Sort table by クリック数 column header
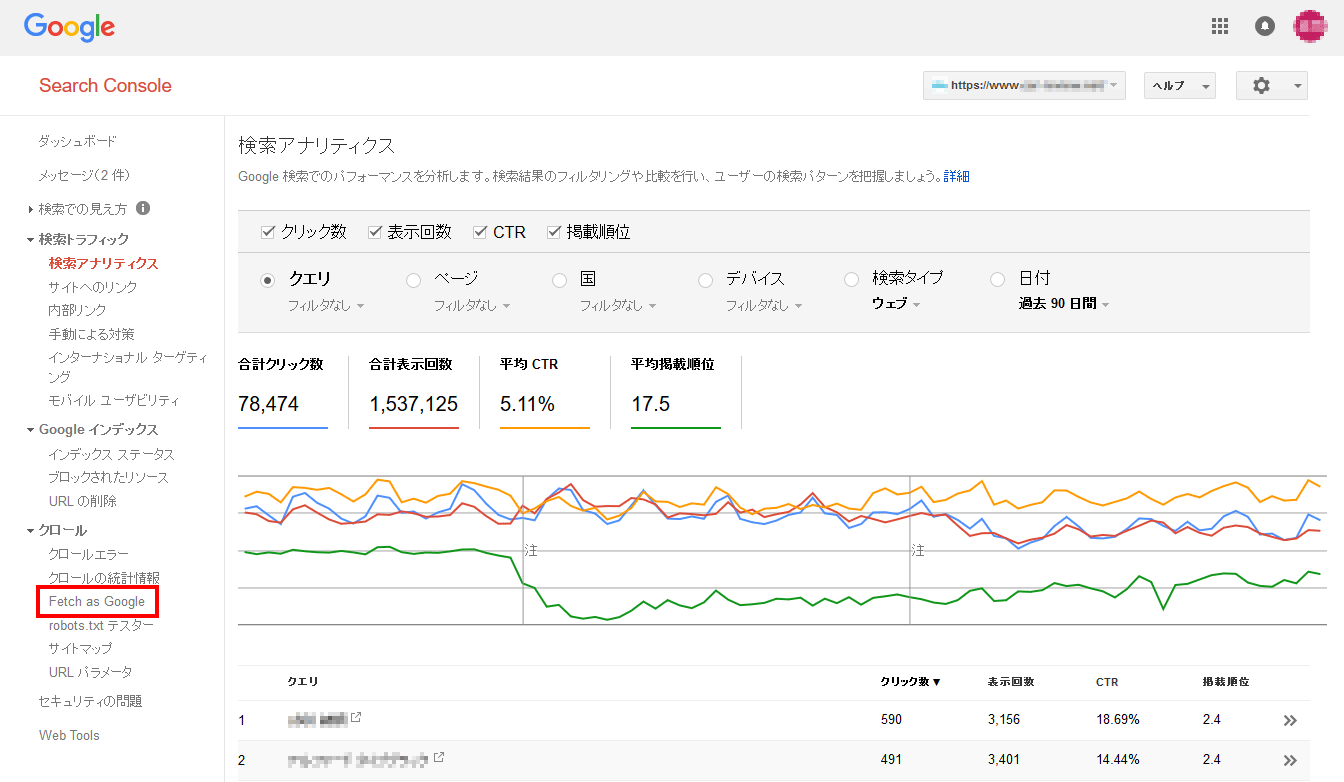The image size is (1344, 782). tap(910, 682)
